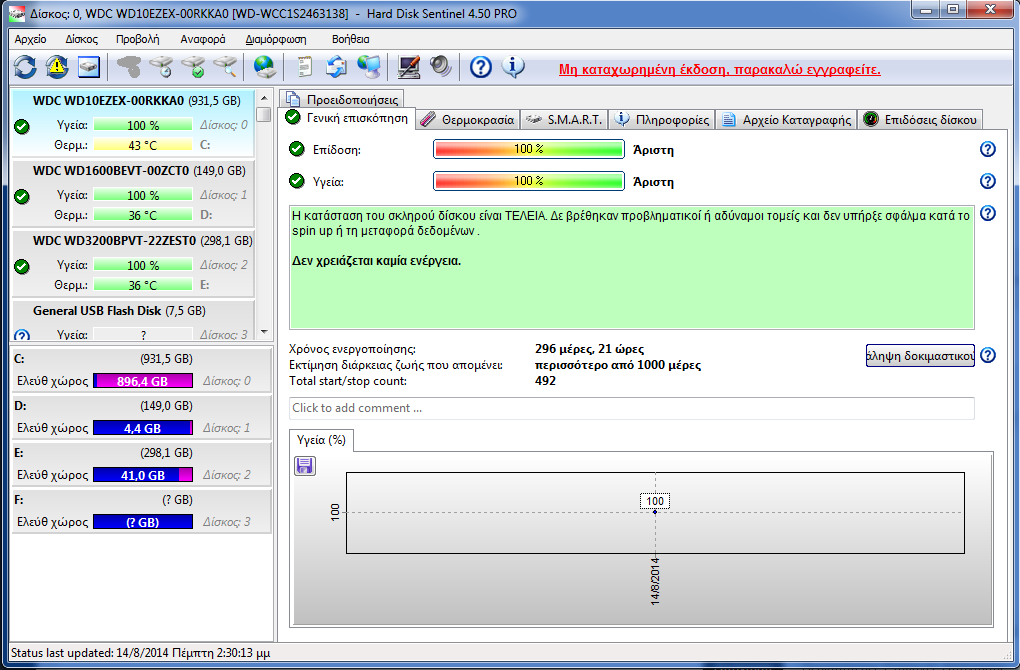Click question mark icon of General USB Flash Disk

point(21,336)
